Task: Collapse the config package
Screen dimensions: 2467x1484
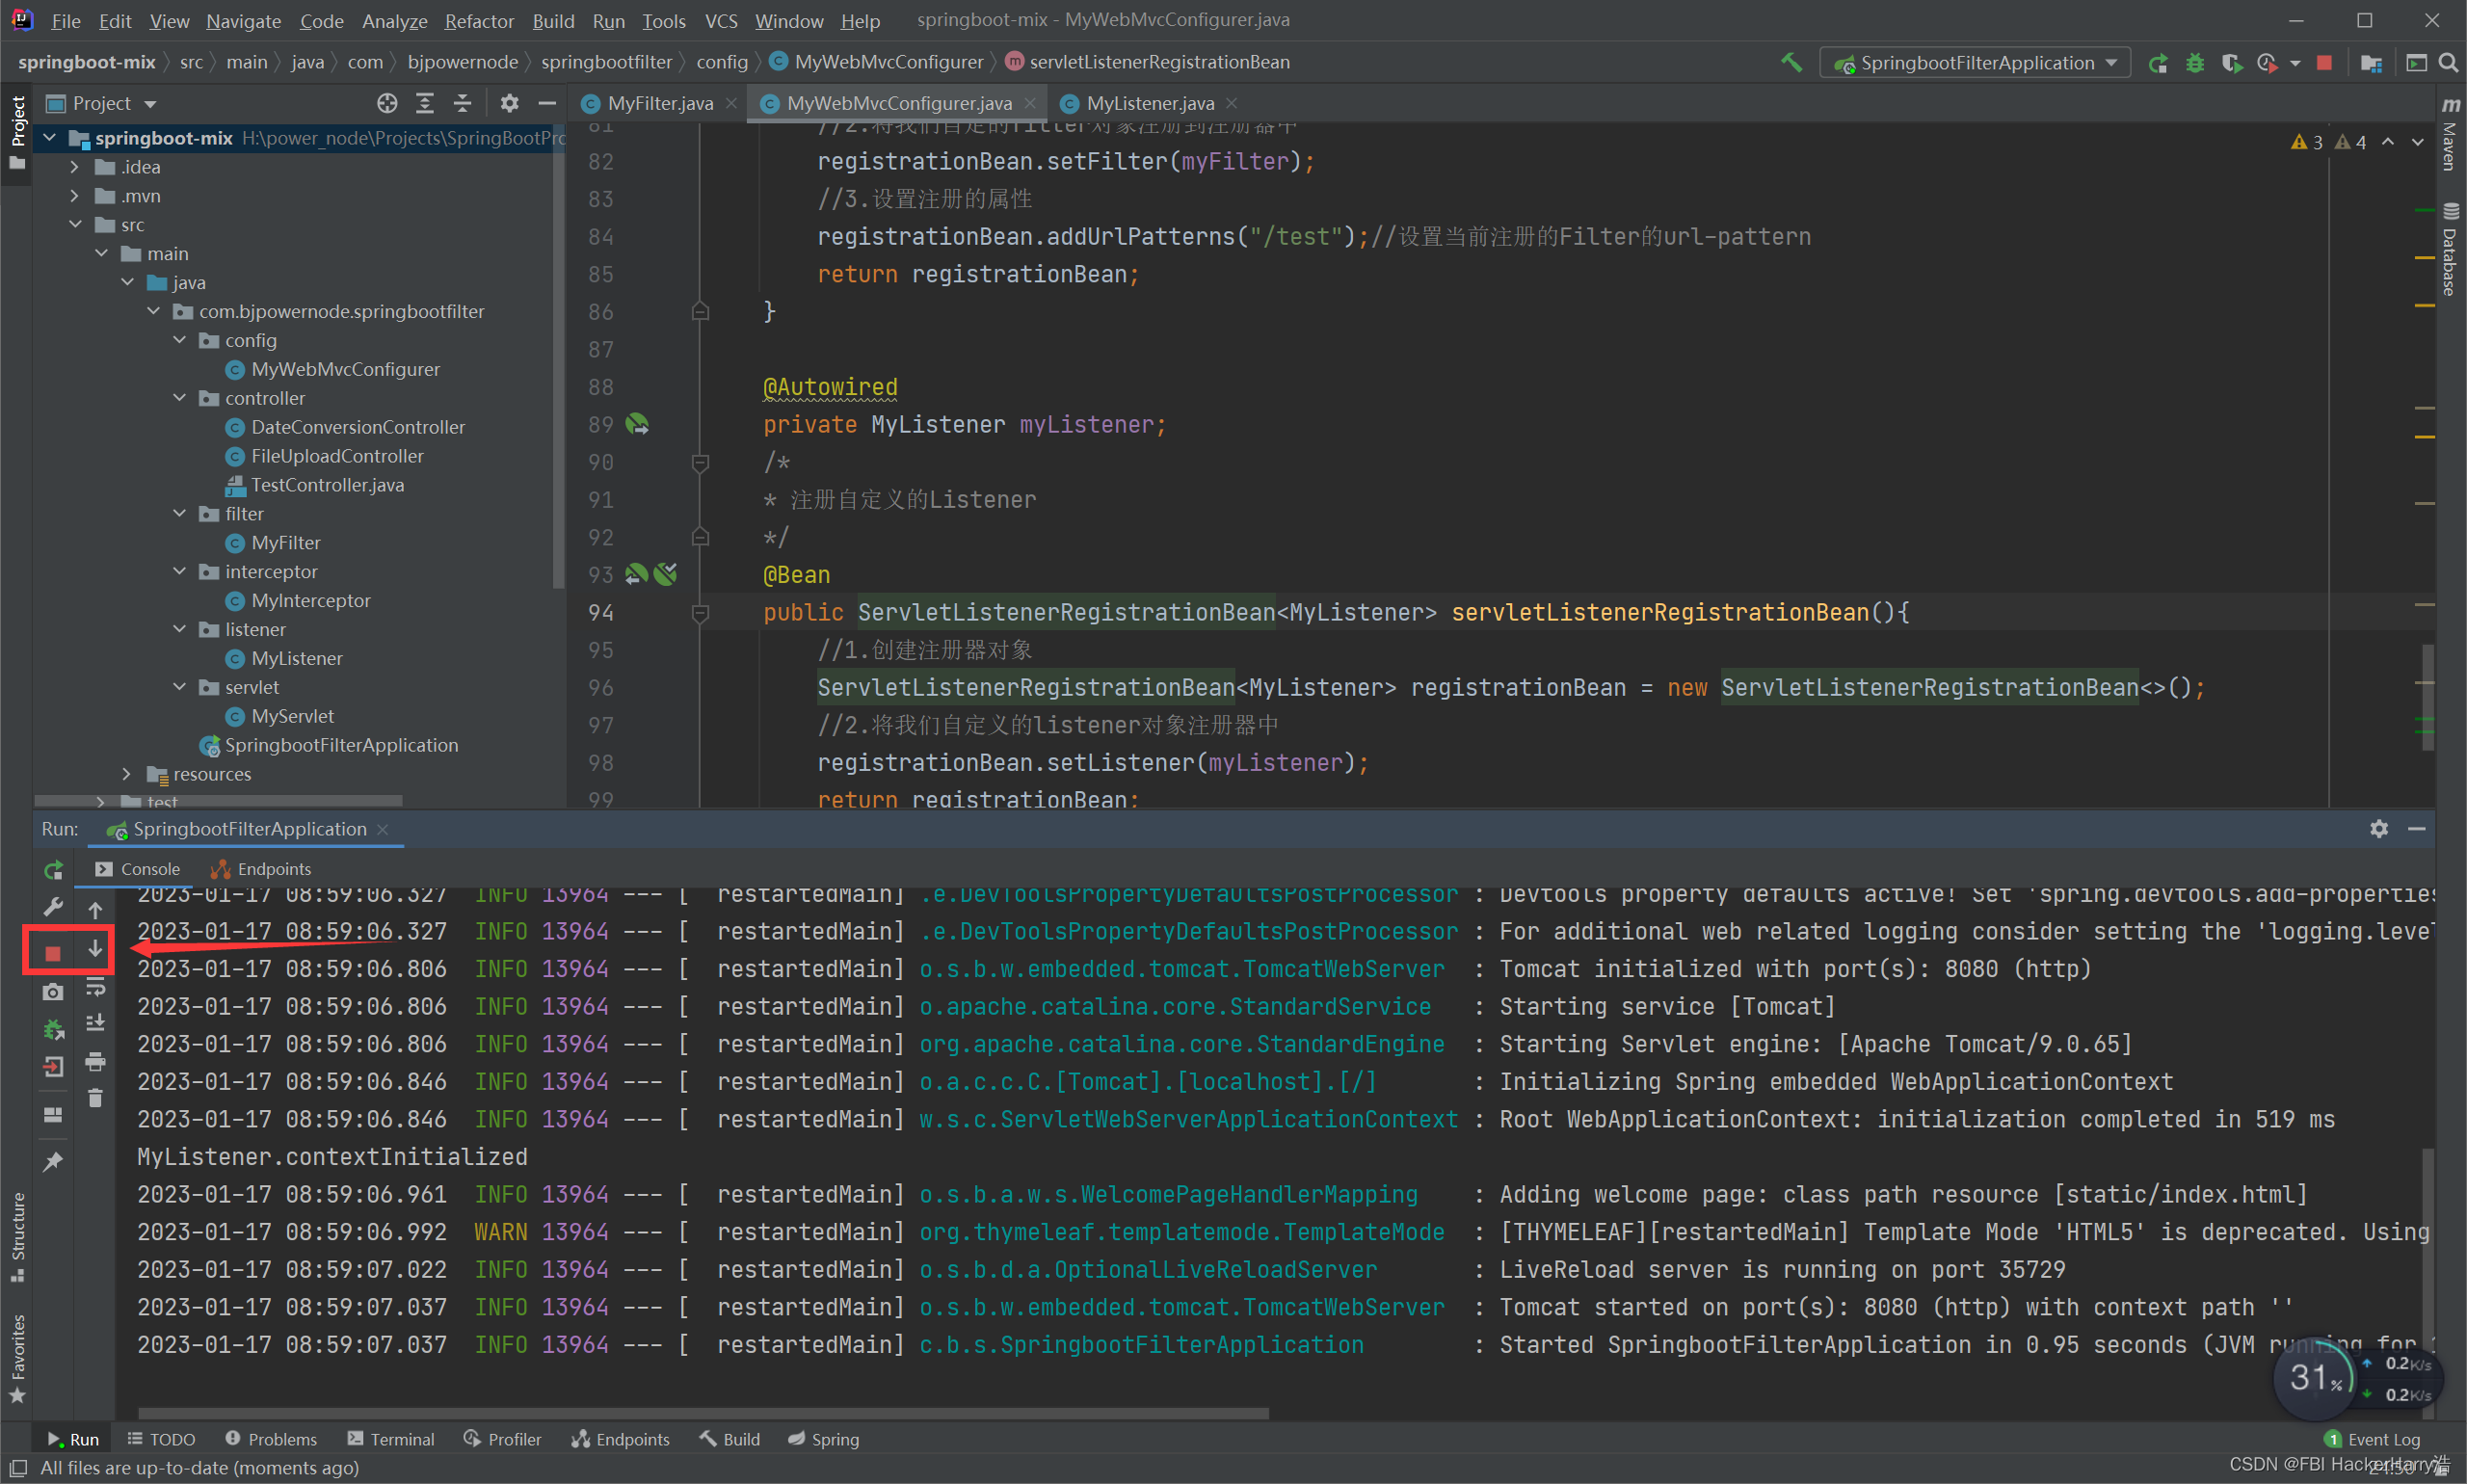Action: click(180, 340)
